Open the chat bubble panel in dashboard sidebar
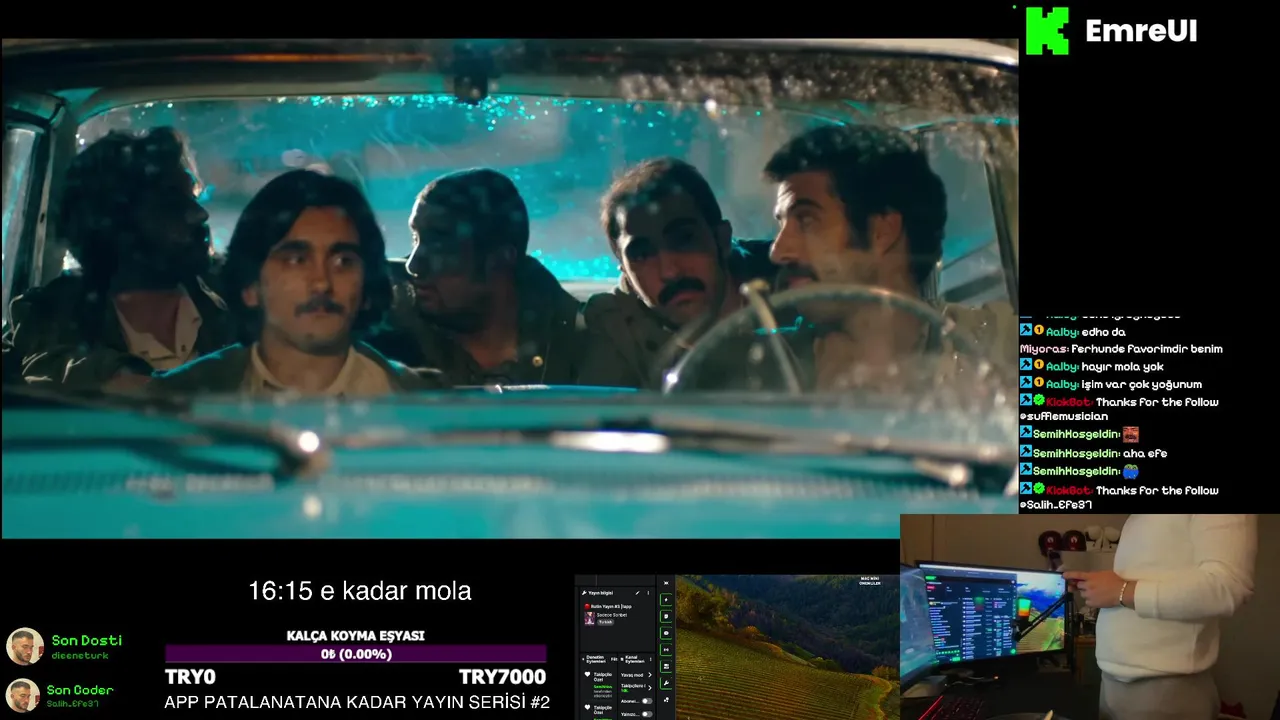 tap(666, 617)
